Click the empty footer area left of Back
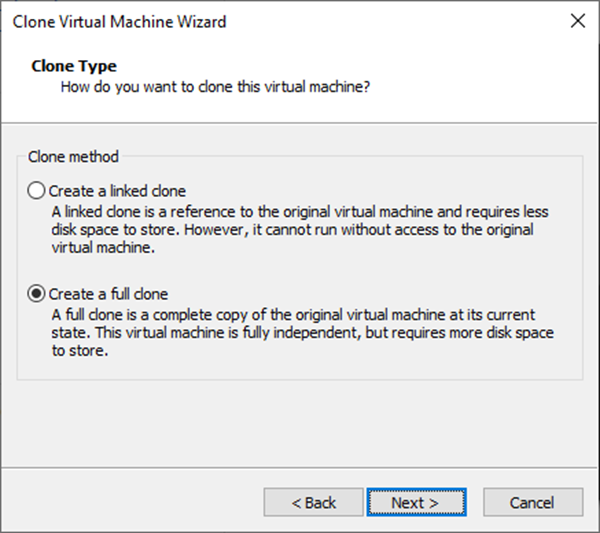 tap(130, 502)
